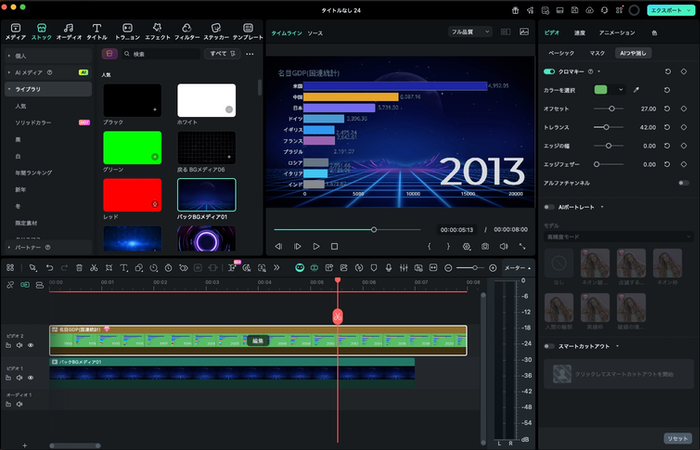Open the フル品質 preview quality dropdown
The height and width of the screenshot is (450, 700).
pyautogui.click(x=470, y=32)
